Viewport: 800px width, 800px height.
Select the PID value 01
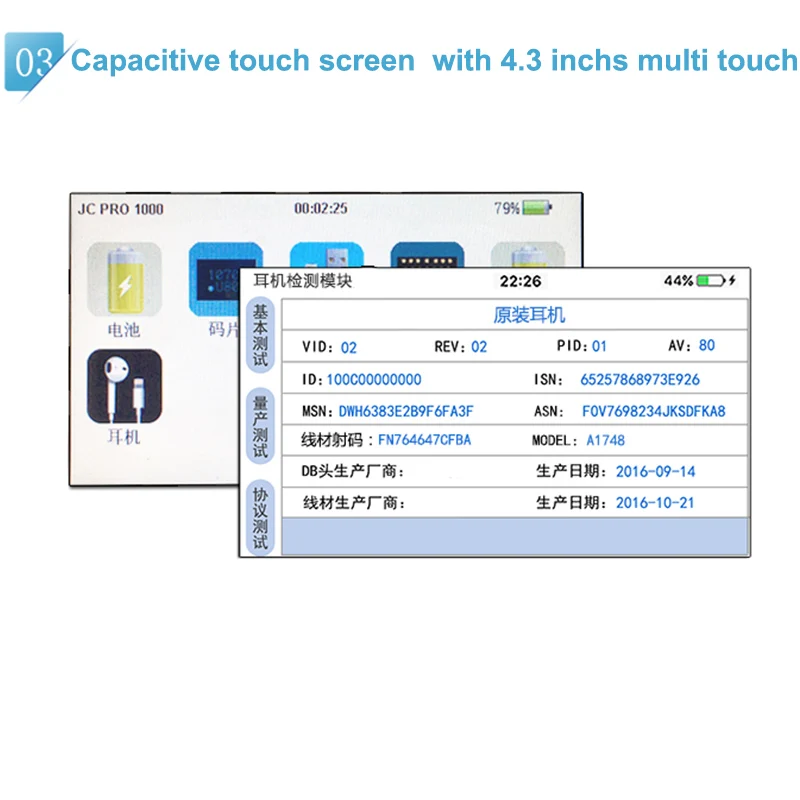(599, 346)
